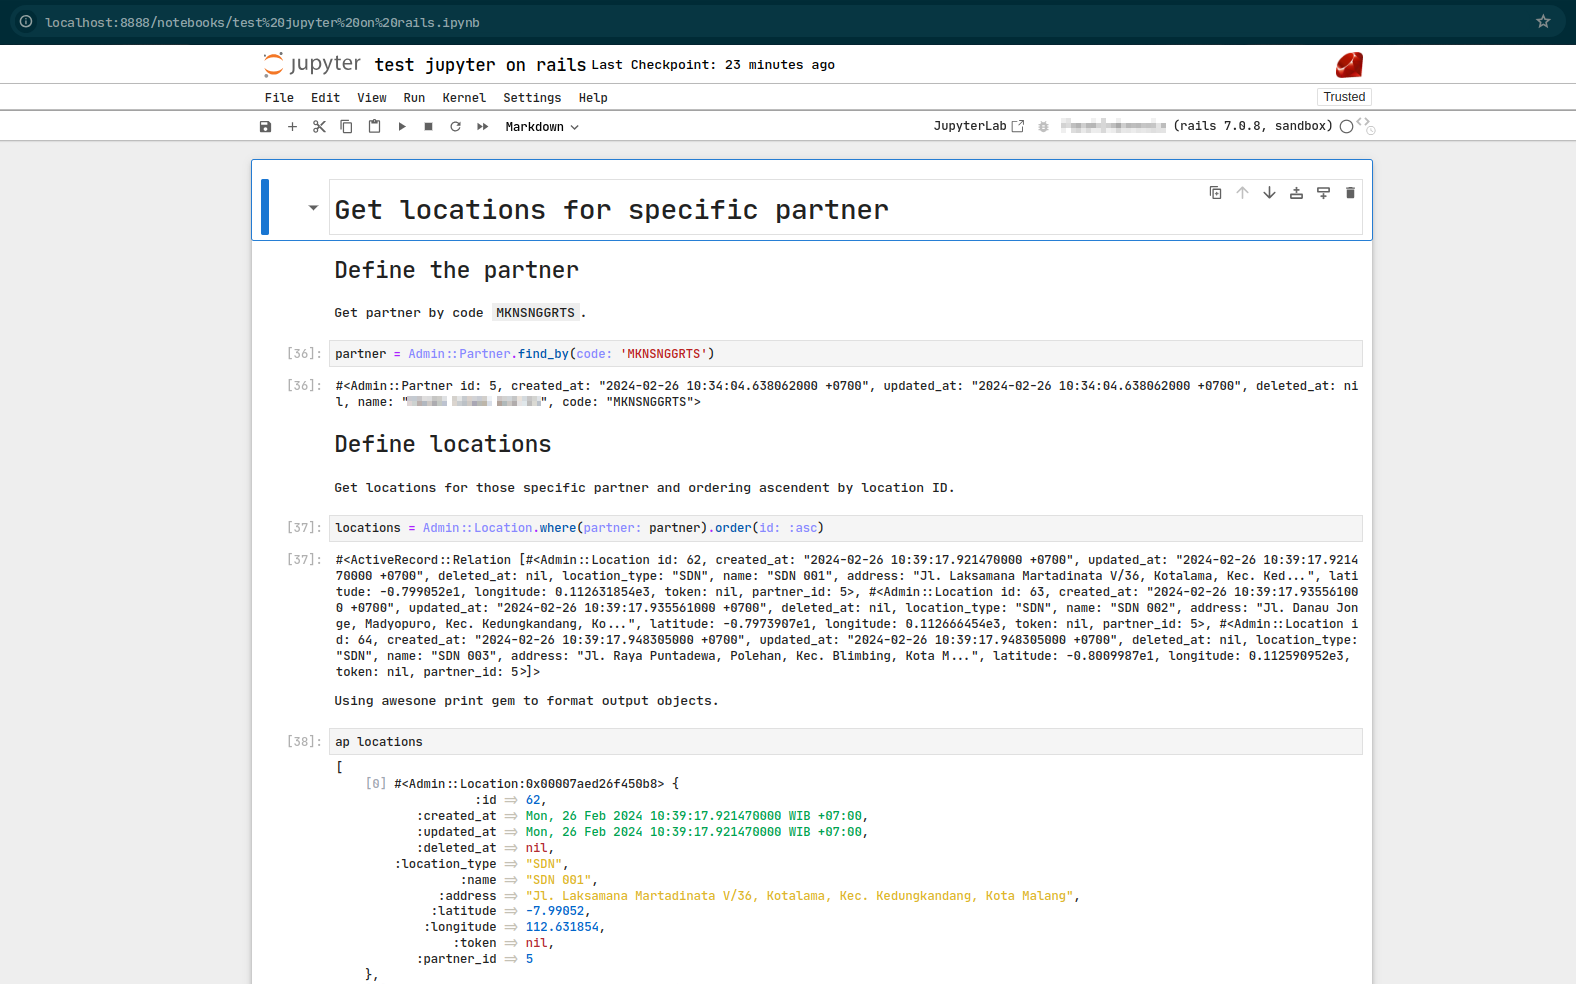Restart the kernel with circular arrow icon
1576x984 pixels.
(x=455, y=127)
